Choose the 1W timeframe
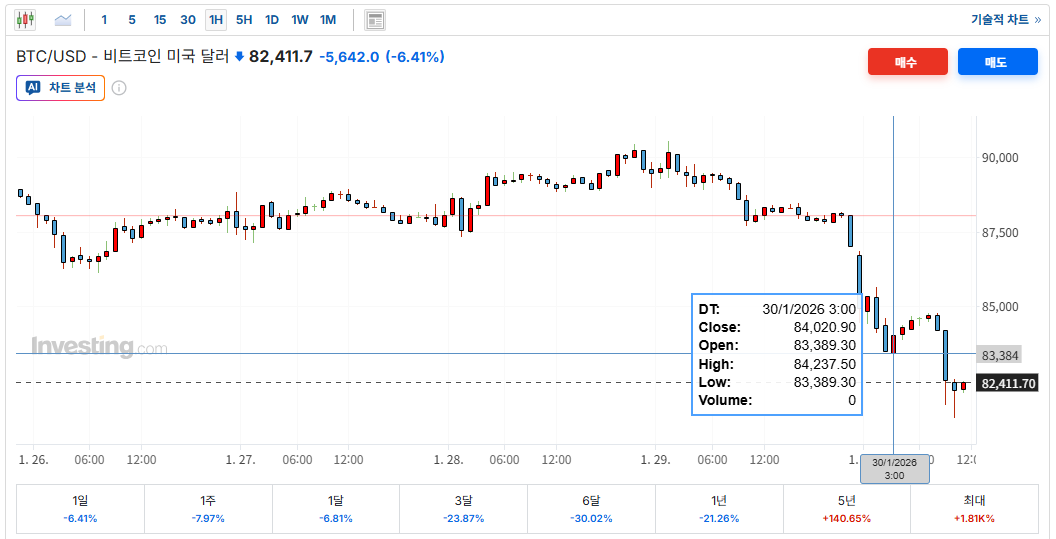 tap(300, 20)
